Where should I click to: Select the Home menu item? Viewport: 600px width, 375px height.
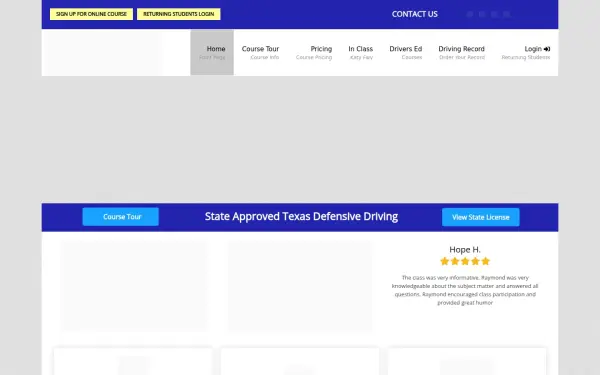coord(212,52)
